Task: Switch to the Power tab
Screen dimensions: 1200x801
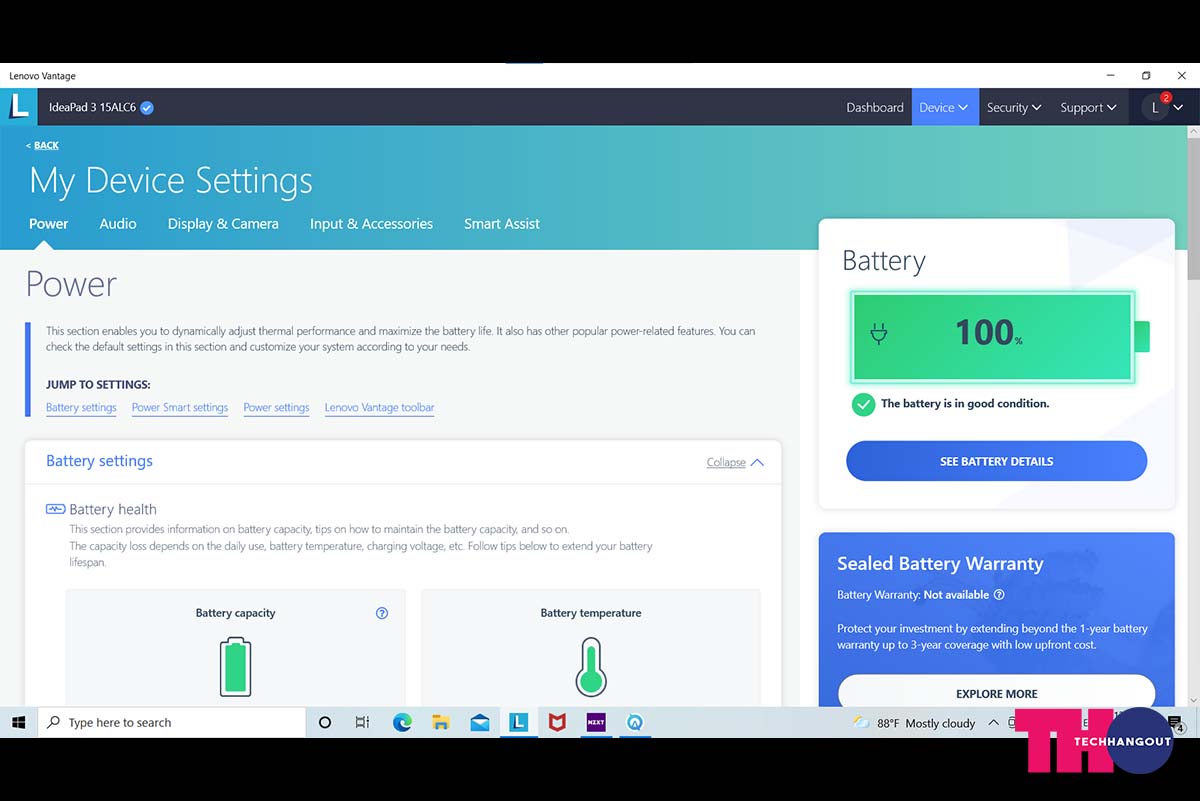Action: tap(49, 224)
